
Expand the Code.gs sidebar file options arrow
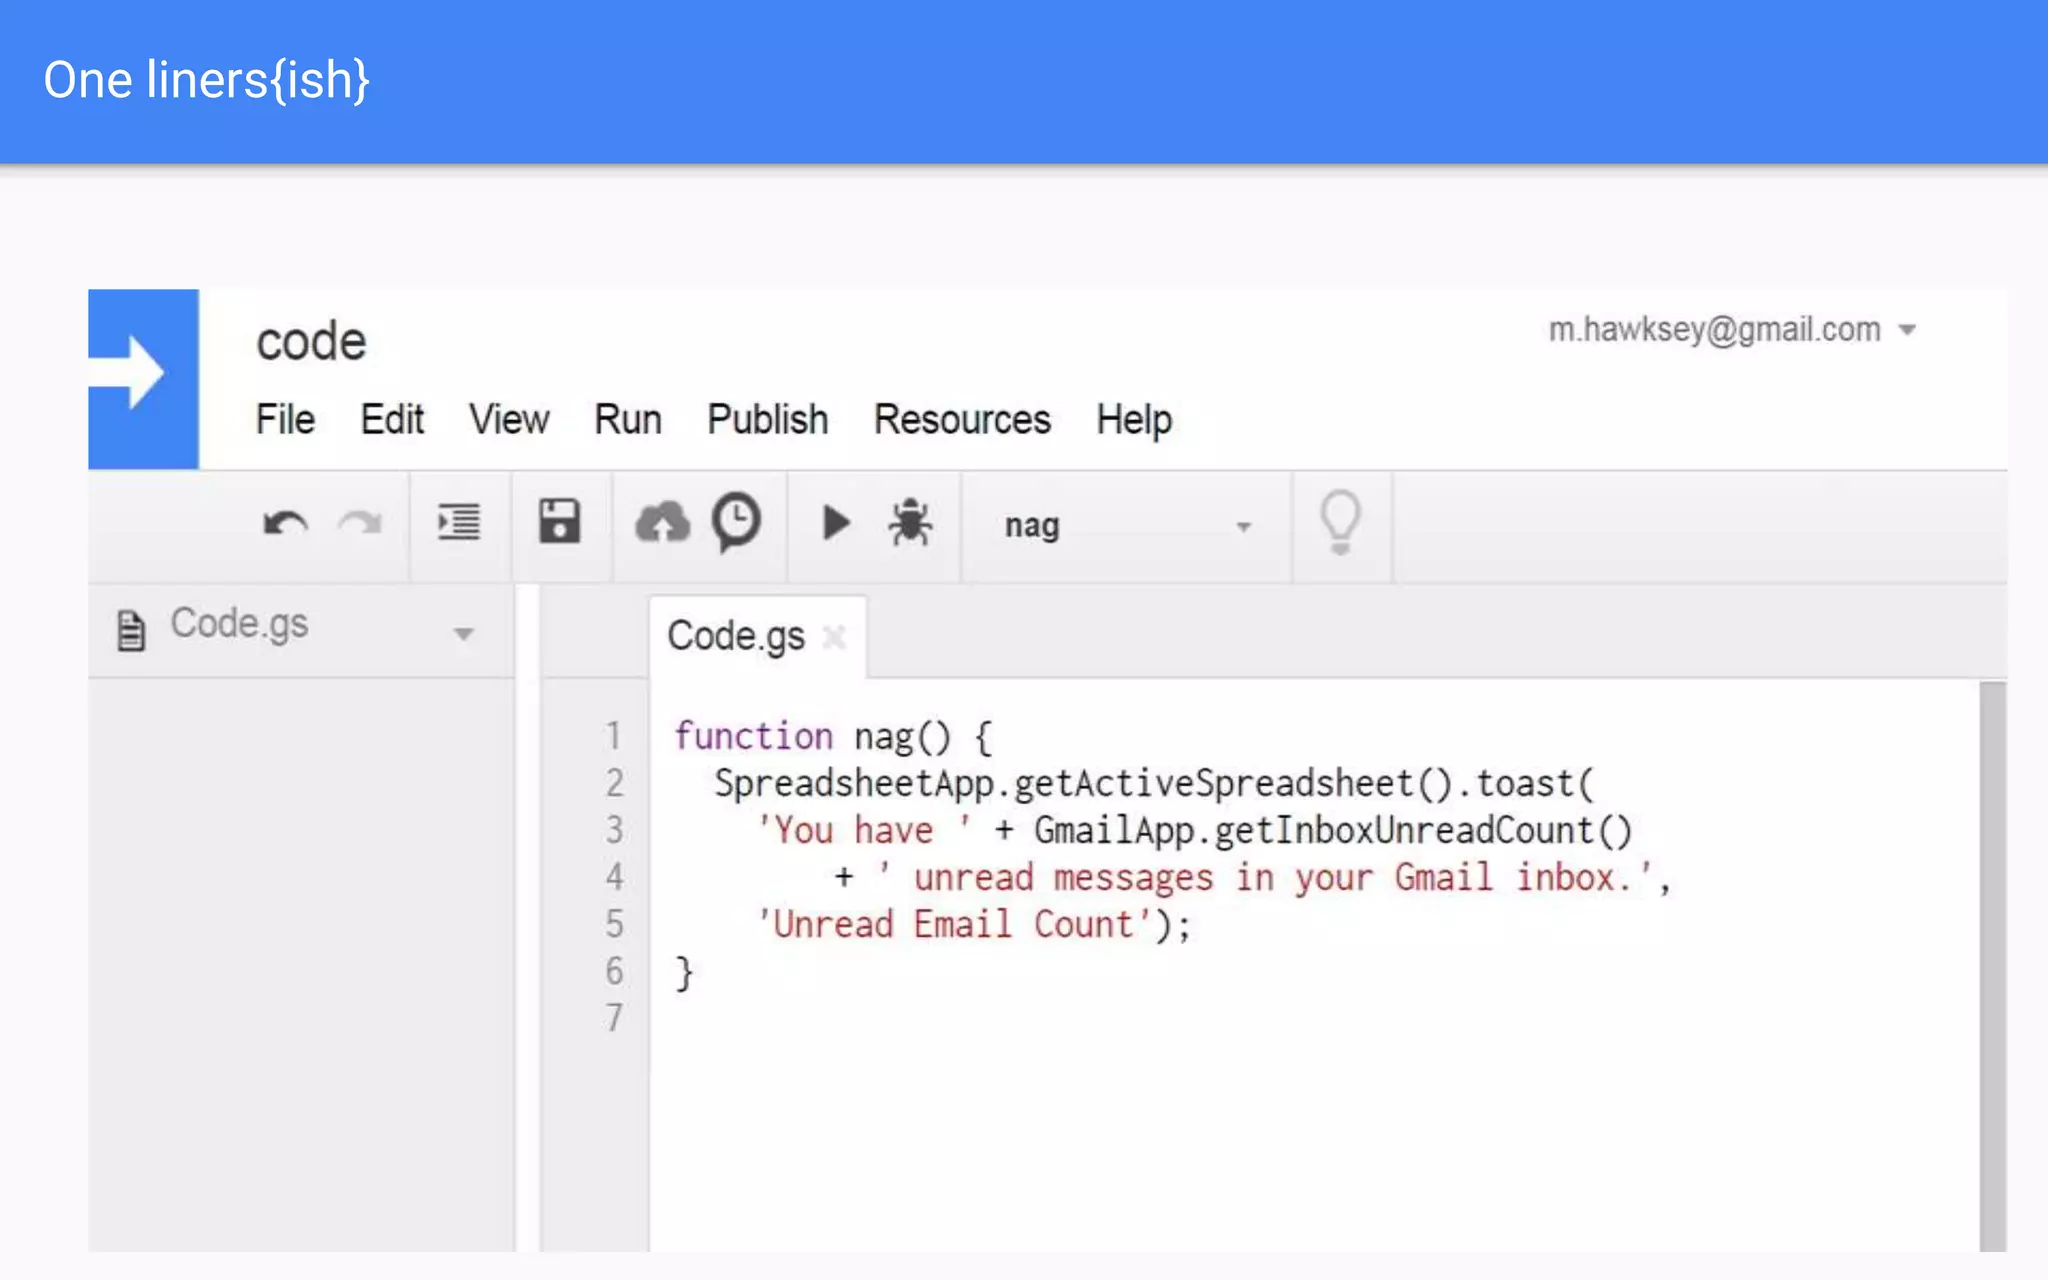[x=463, y=634]
